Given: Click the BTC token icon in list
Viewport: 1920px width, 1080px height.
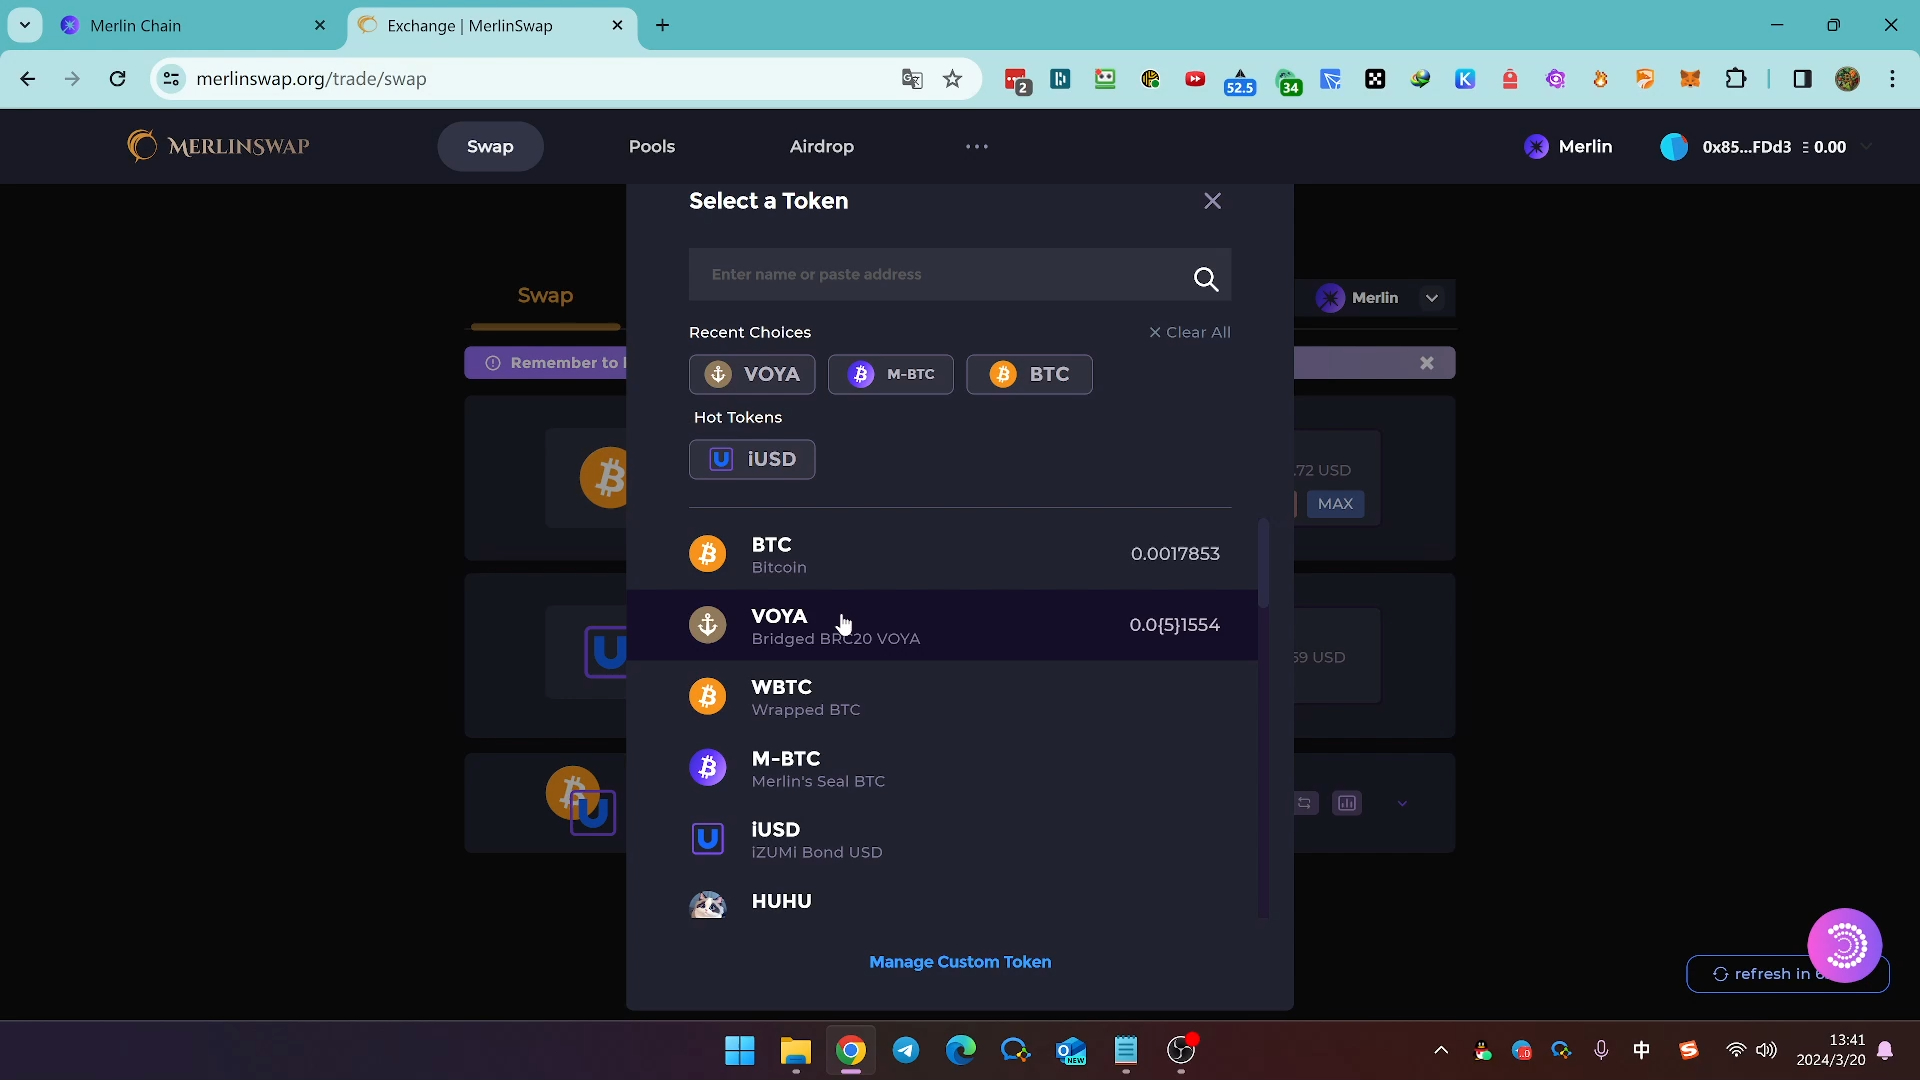Looking at the screenshot, I should point(709,553).
